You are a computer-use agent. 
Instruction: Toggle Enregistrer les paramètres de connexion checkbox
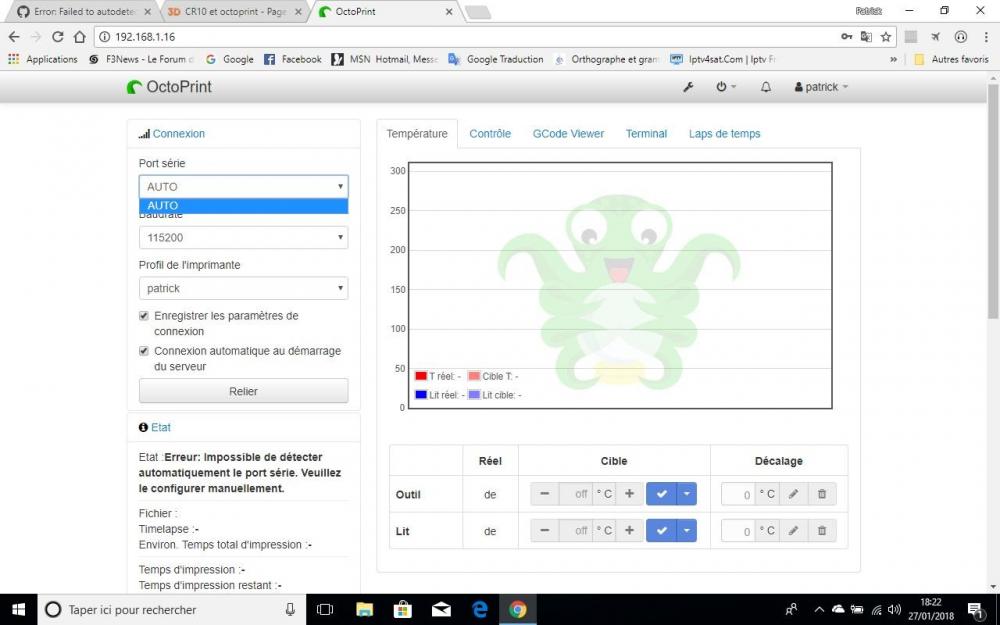tap(143, 316)
